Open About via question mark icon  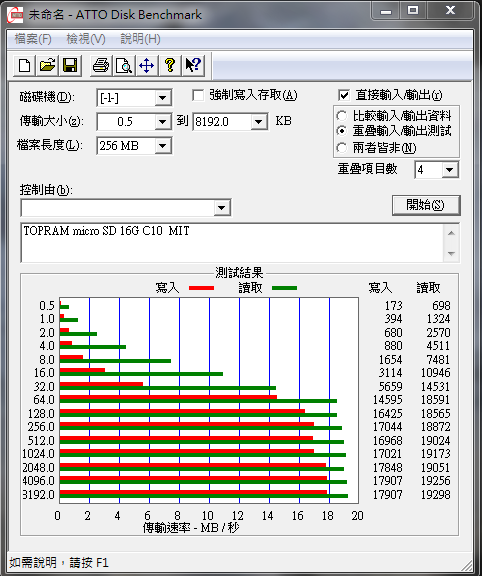pyautogui.click(x=169, y=66)
